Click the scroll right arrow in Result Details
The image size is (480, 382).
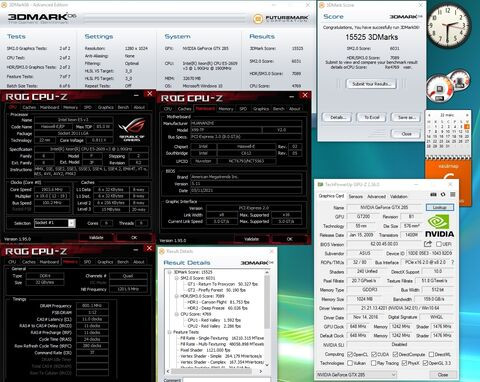[261, 371]
